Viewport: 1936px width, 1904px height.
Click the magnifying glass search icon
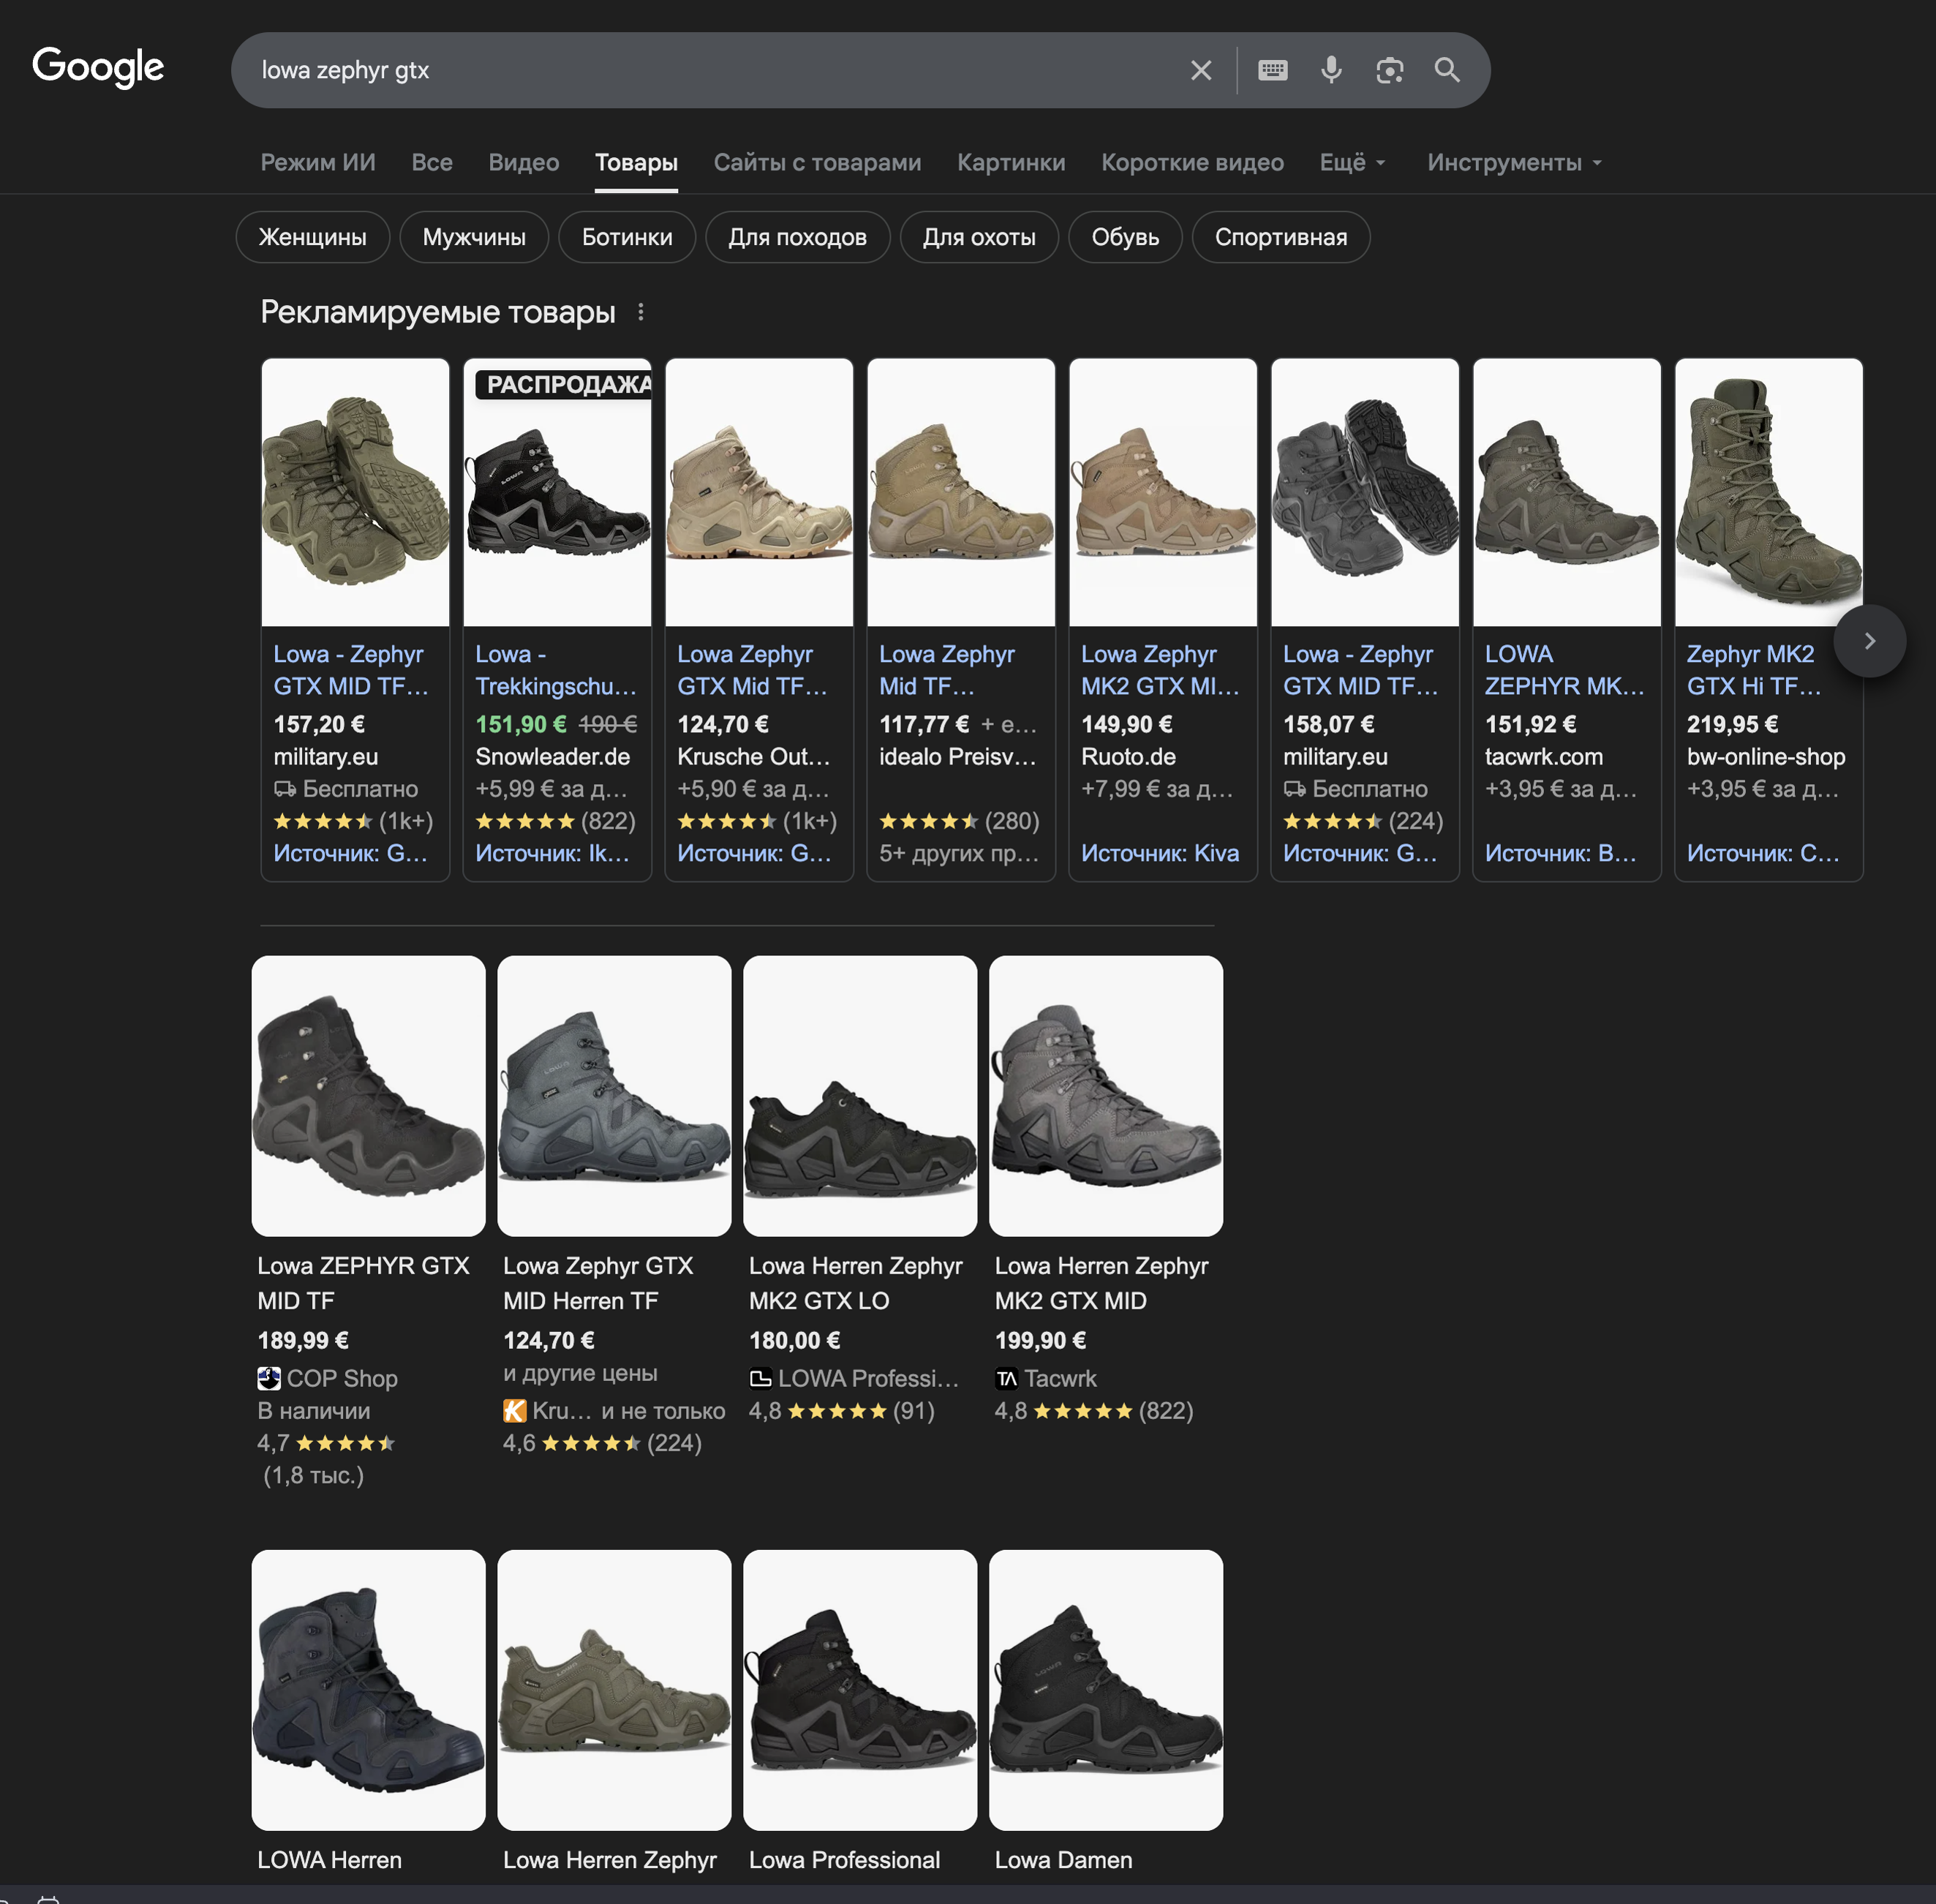coord(1447,70)
